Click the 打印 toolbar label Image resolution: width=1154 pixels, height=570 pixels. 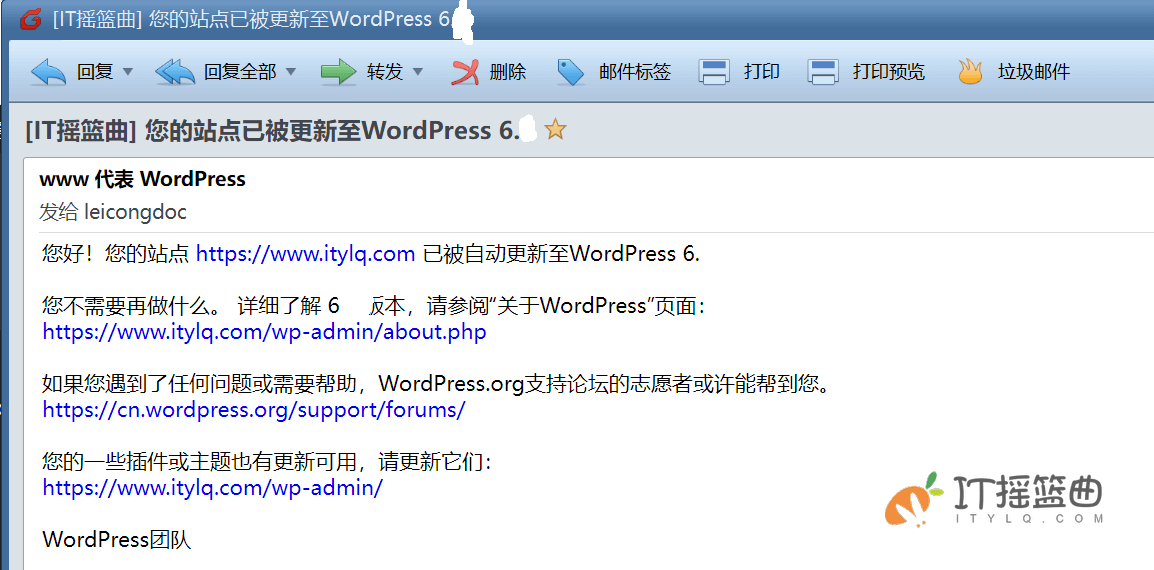(x=762, y=72)
